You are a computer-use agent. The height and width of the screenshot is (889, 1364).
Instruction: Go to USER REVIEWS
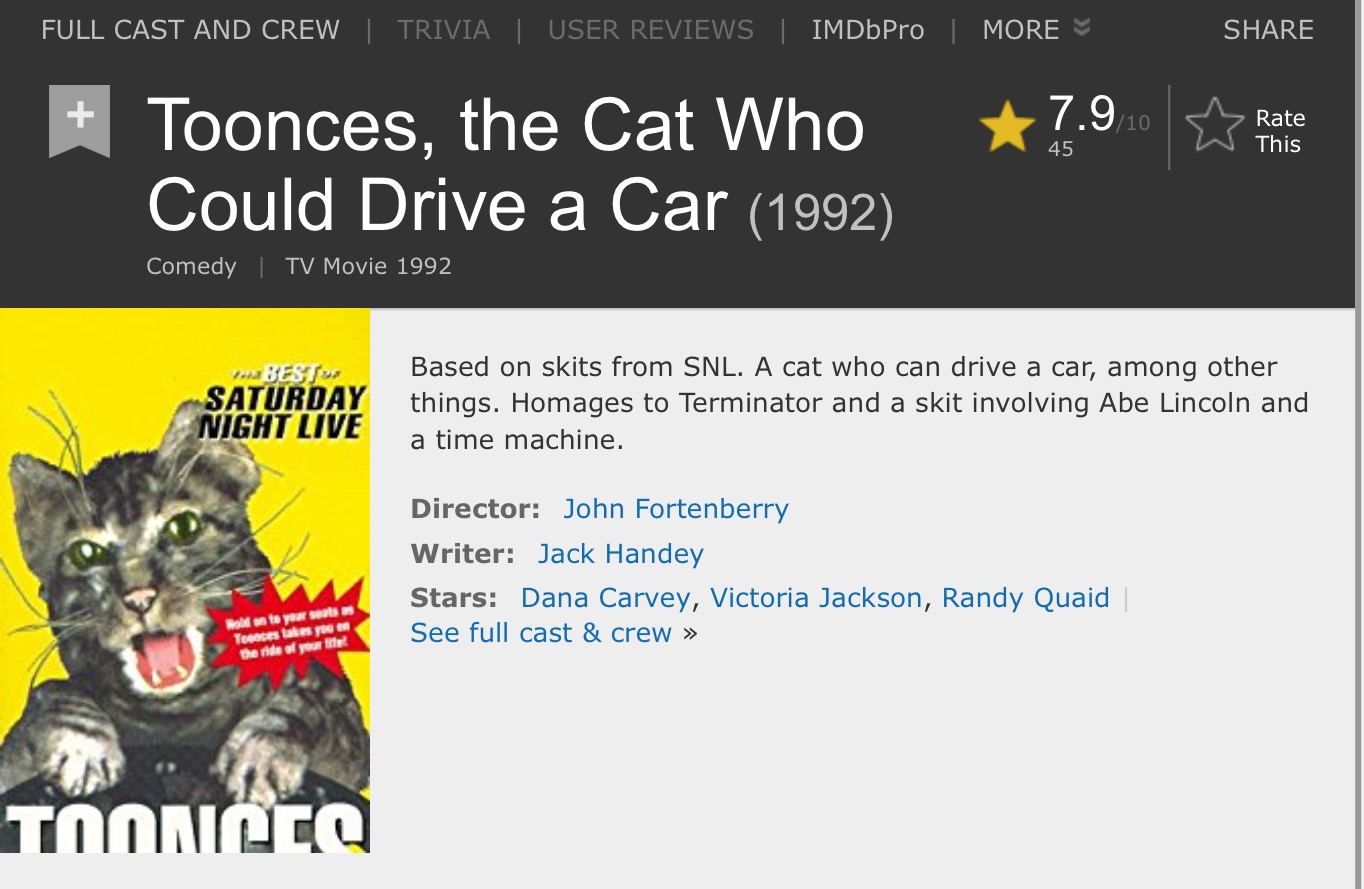(x=651, y=30)
